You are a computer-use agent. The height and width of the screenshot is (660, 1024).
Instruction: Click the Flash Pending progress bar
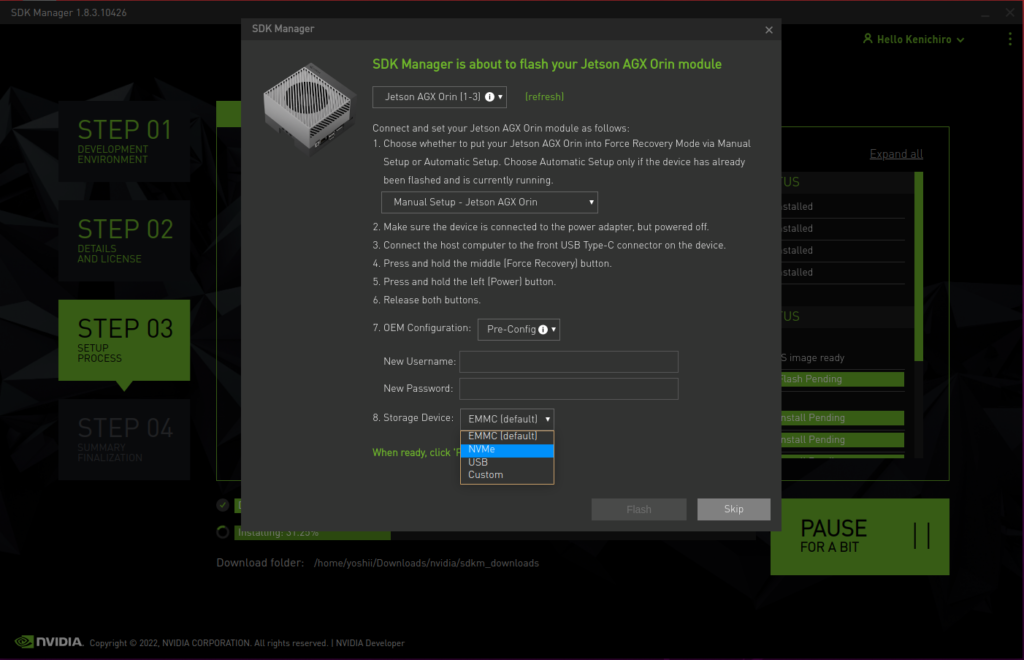[x=842, y=379]
